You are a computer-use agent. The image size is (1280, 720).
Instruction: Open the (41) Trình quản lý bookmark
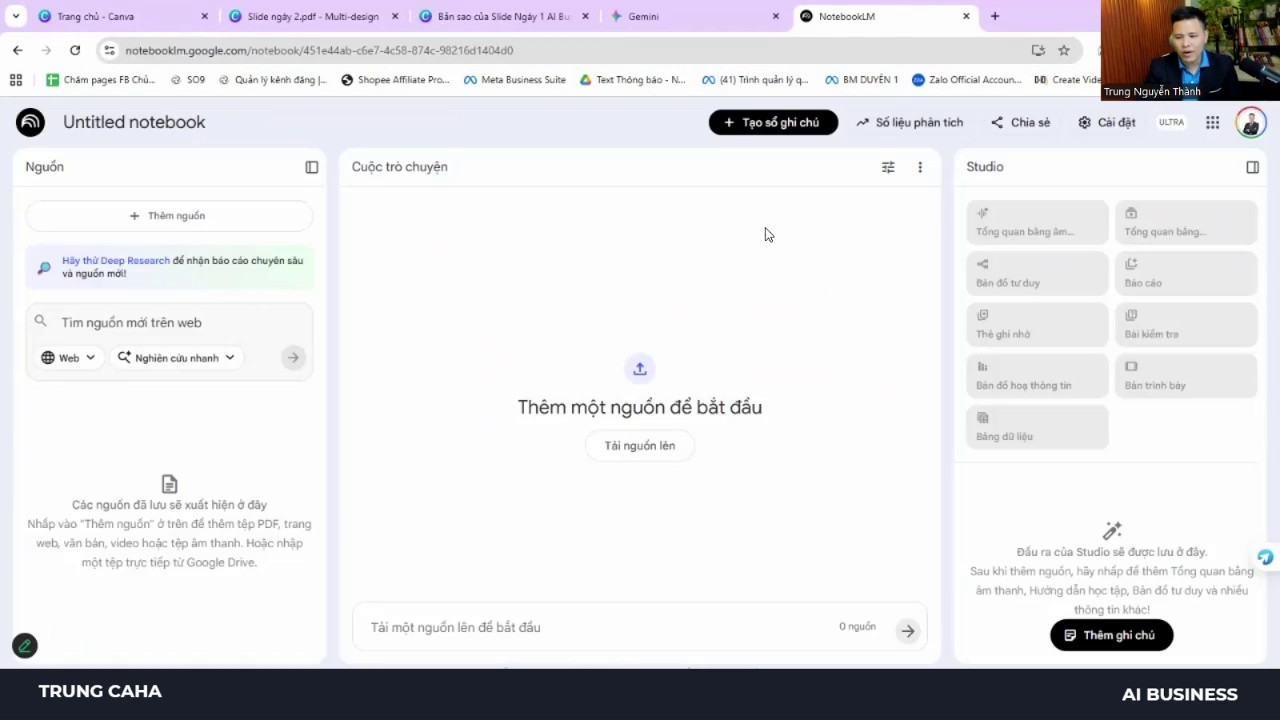point(755,80)
